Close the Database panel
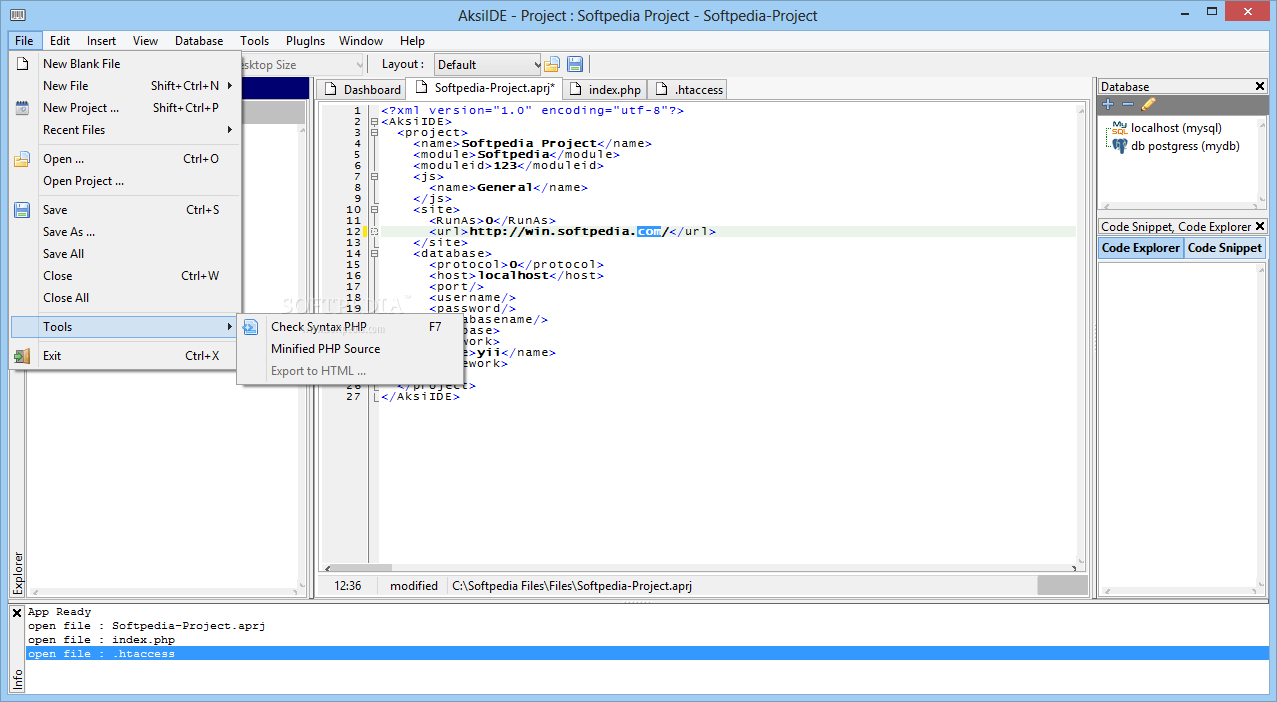 coord(1260,86)
